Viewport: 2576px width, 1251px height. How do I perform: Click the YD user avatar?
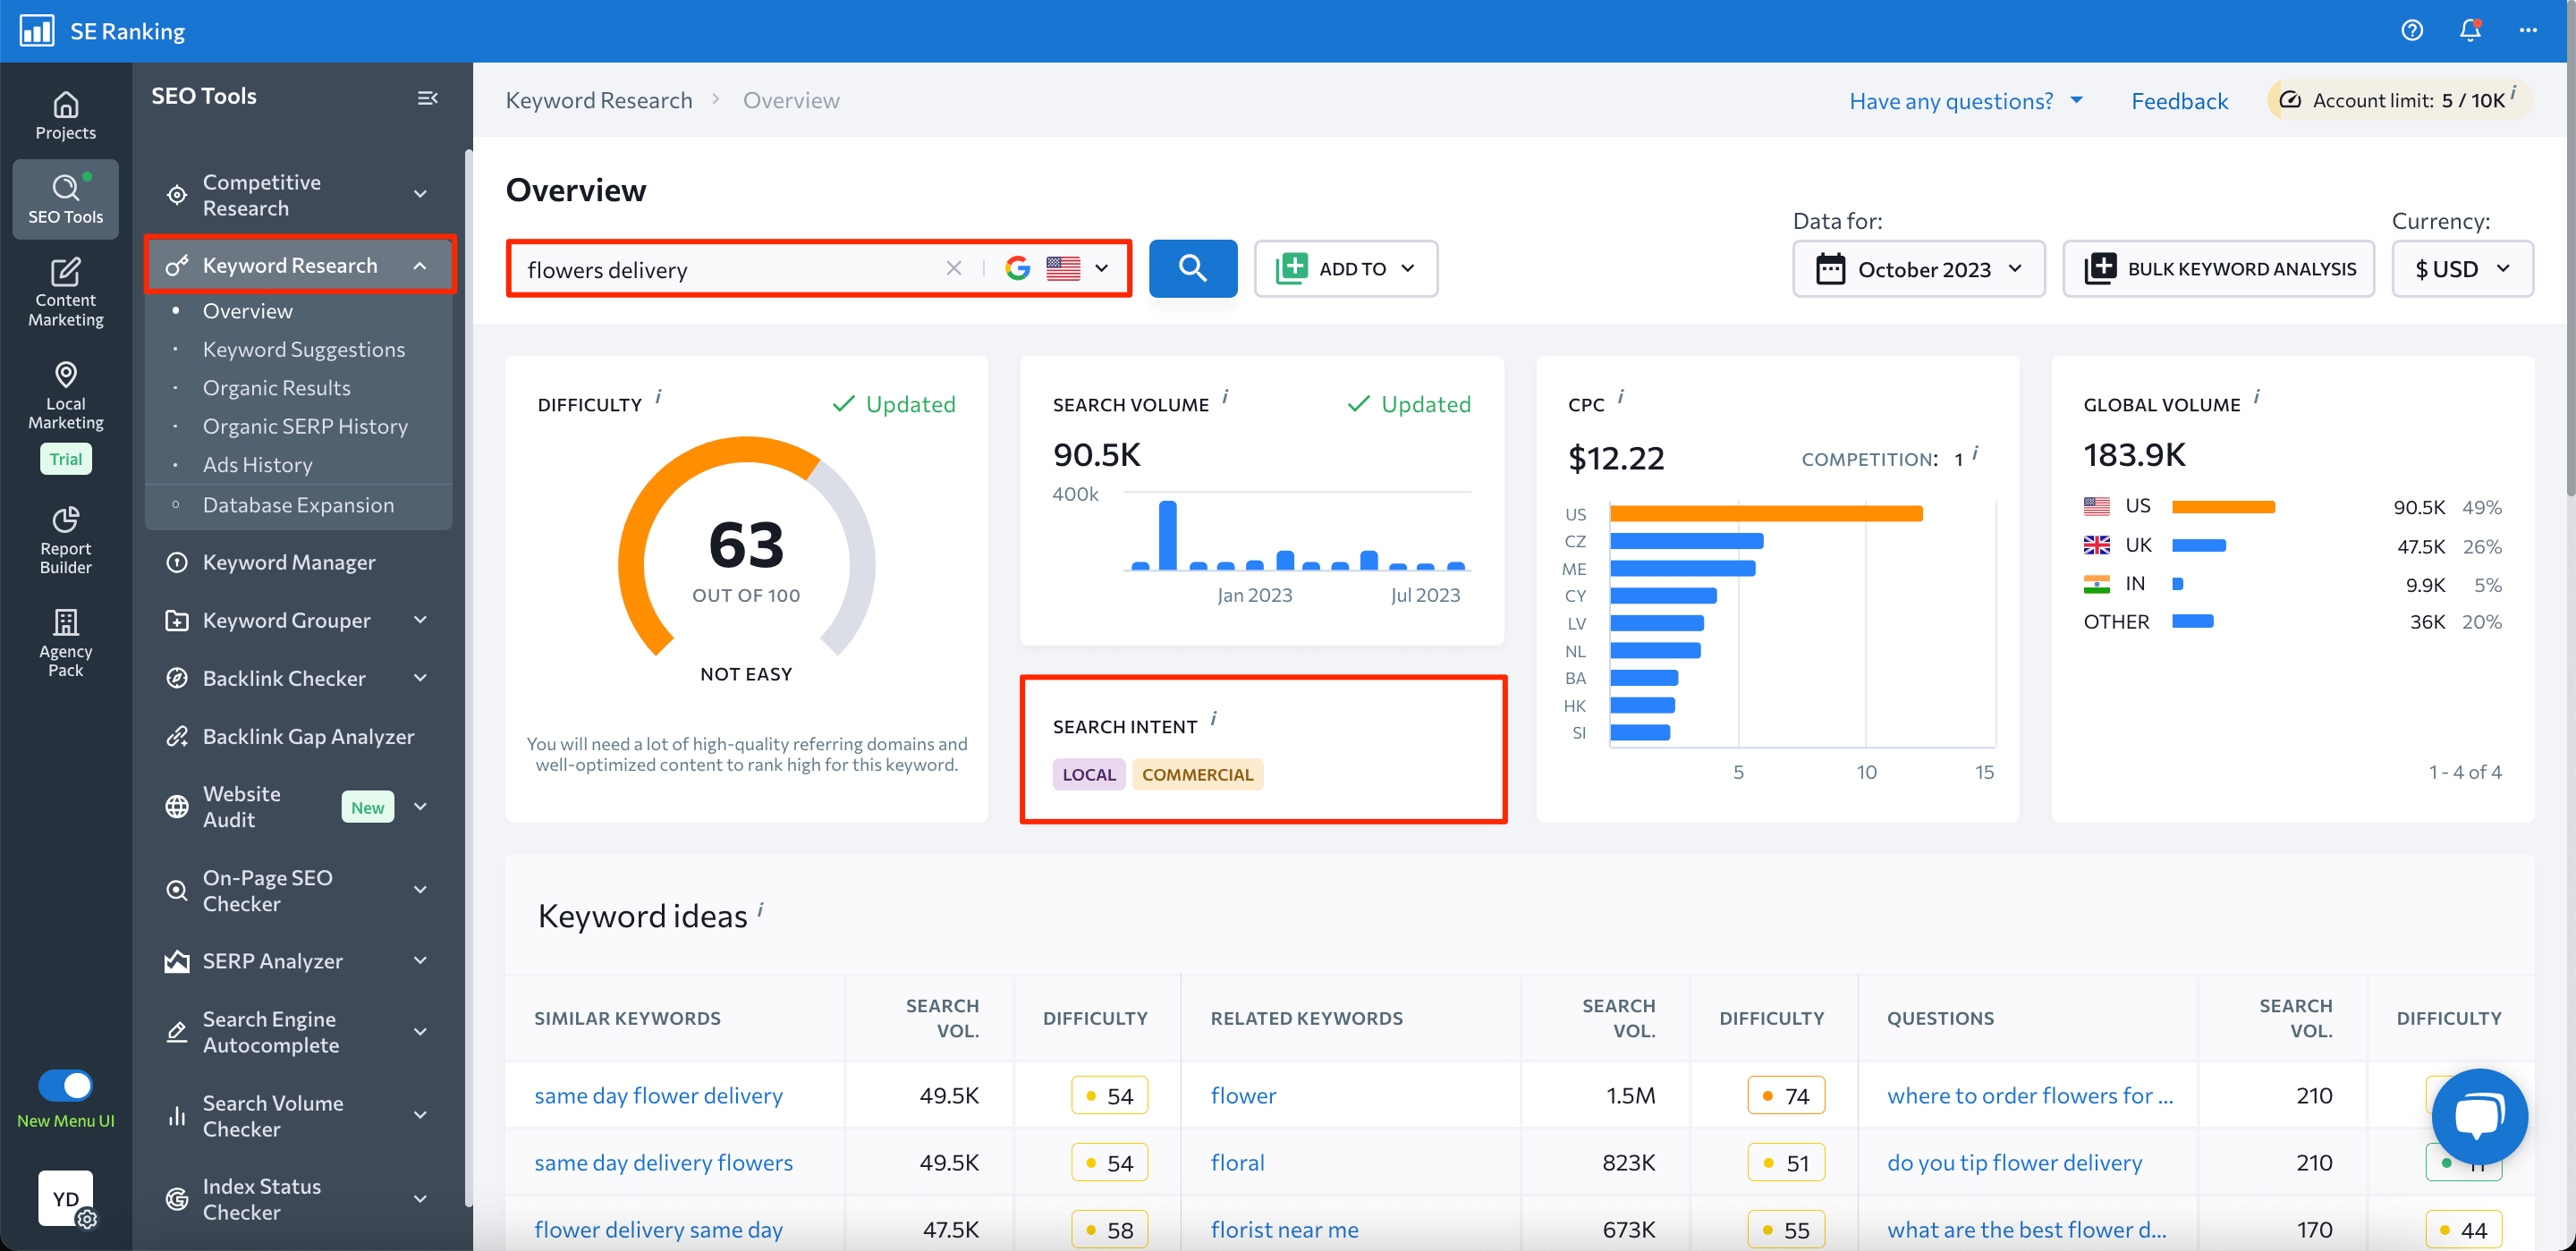coord(66,1198)
